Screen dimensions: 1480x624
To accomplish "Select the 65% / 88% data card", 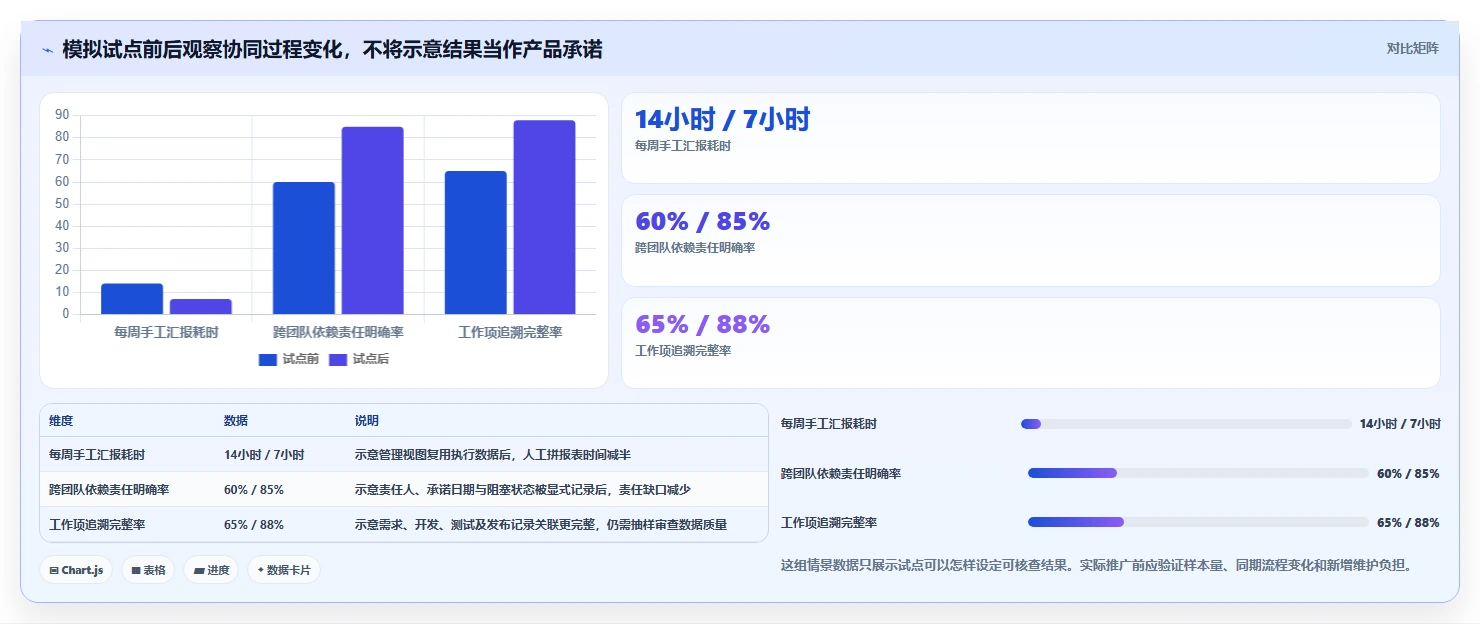I will pos(1031,343).
